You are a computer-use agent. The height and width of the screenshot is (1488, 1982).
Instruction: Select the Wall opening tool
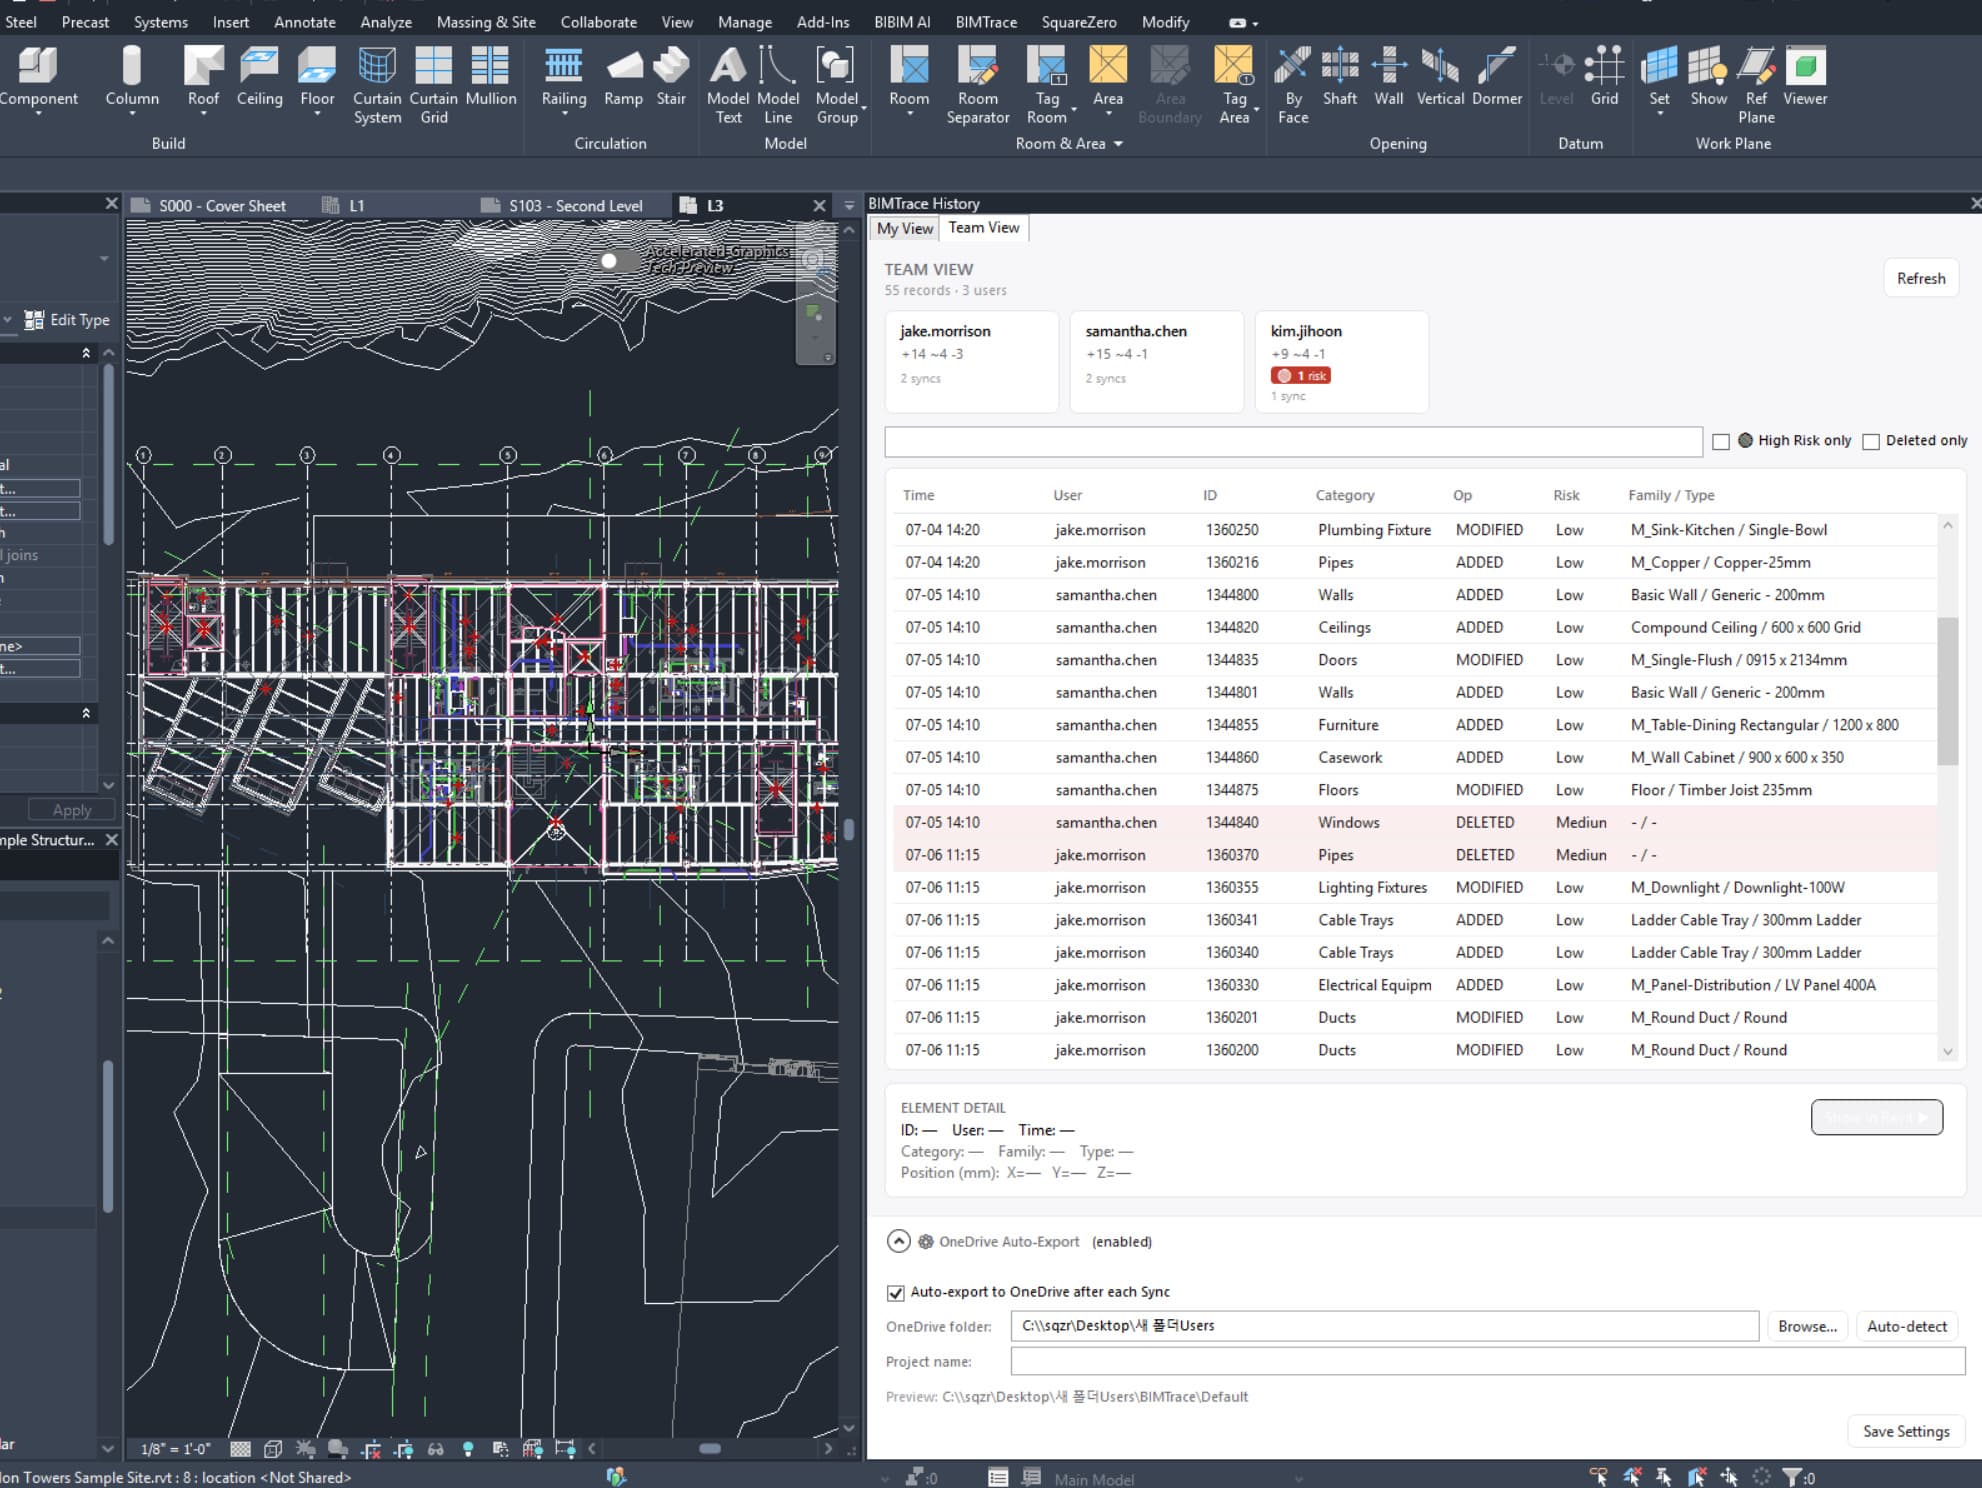[1389, 78]
